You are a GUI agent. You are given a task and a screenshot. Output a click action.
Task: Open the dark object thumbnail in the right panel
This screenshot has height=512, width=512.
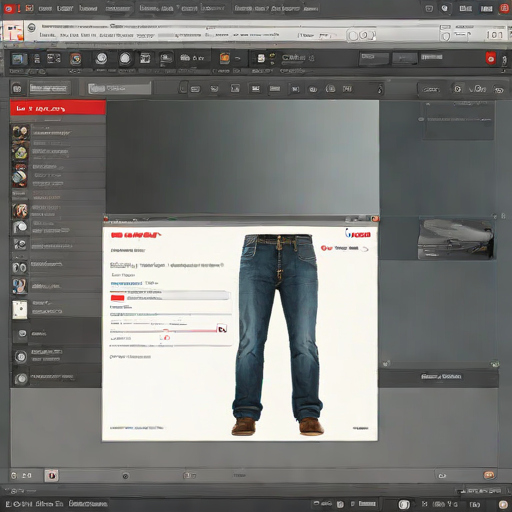tap(456, 239)
